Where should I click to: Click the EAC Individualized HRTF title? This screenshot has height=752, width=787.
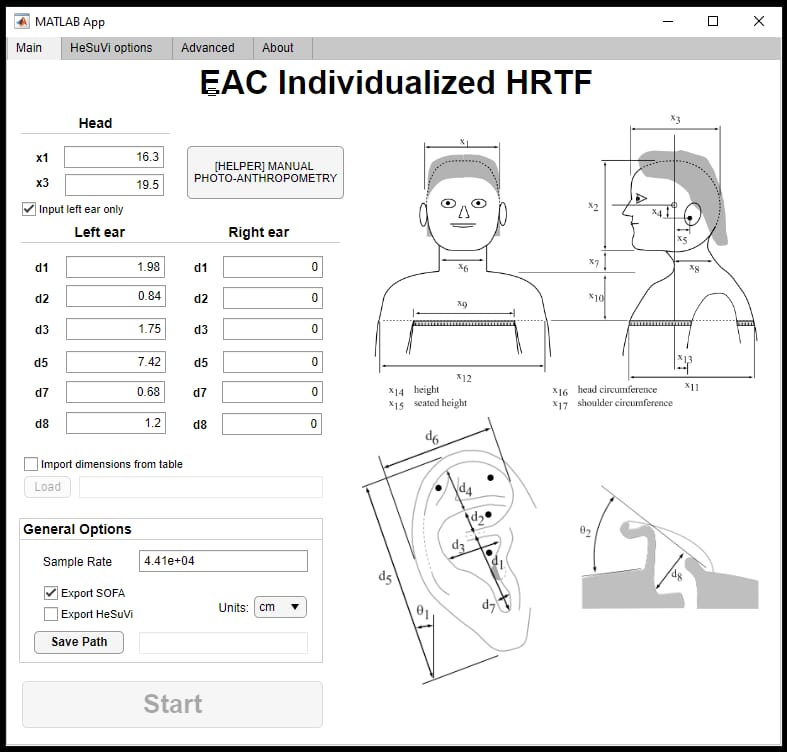(396, 82)
